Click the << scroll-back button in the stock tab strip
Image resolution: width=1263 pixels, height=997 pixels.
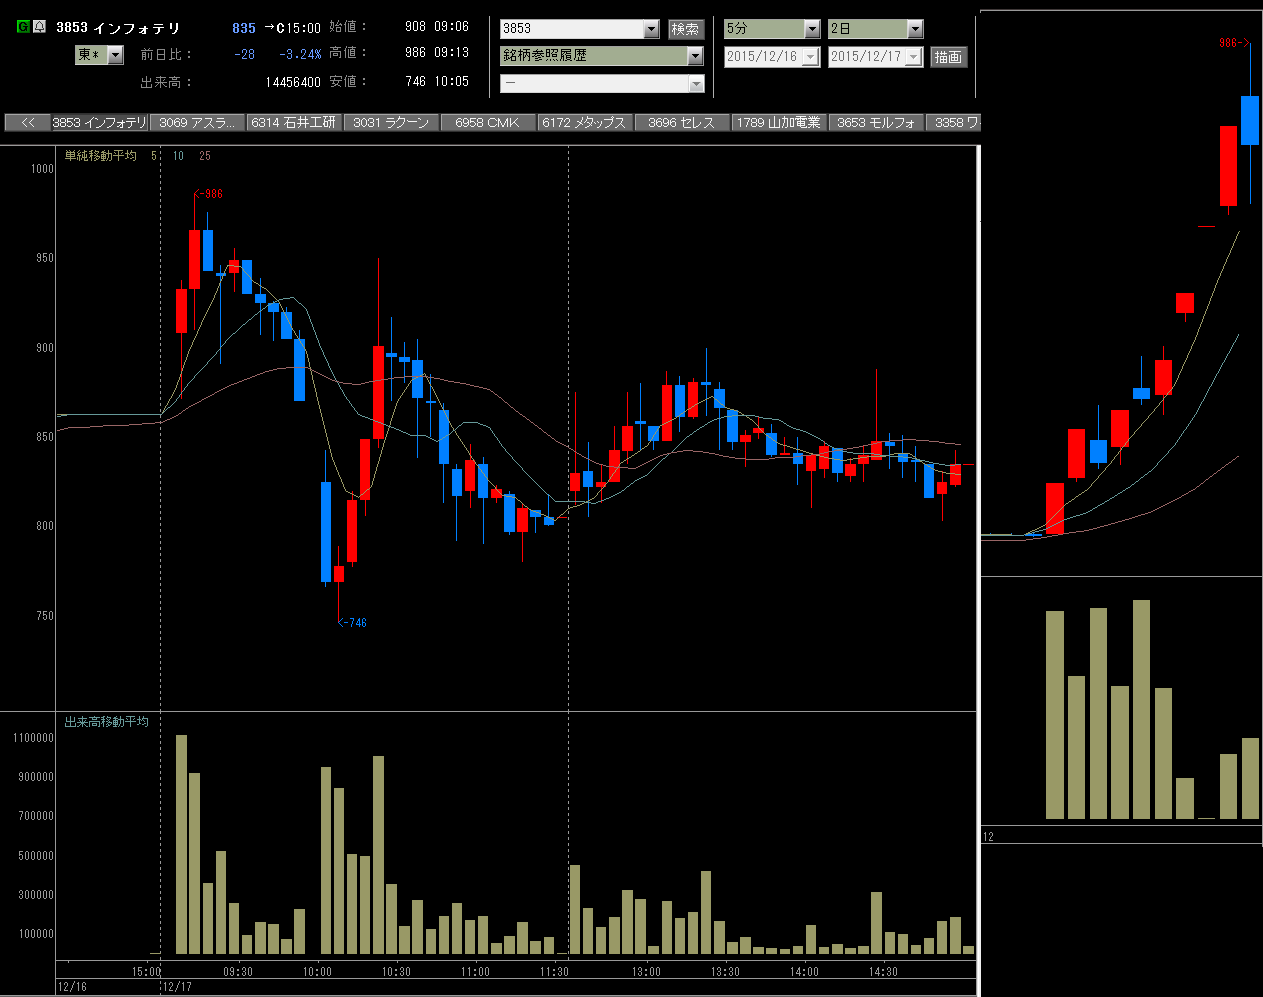click(28, 122)
